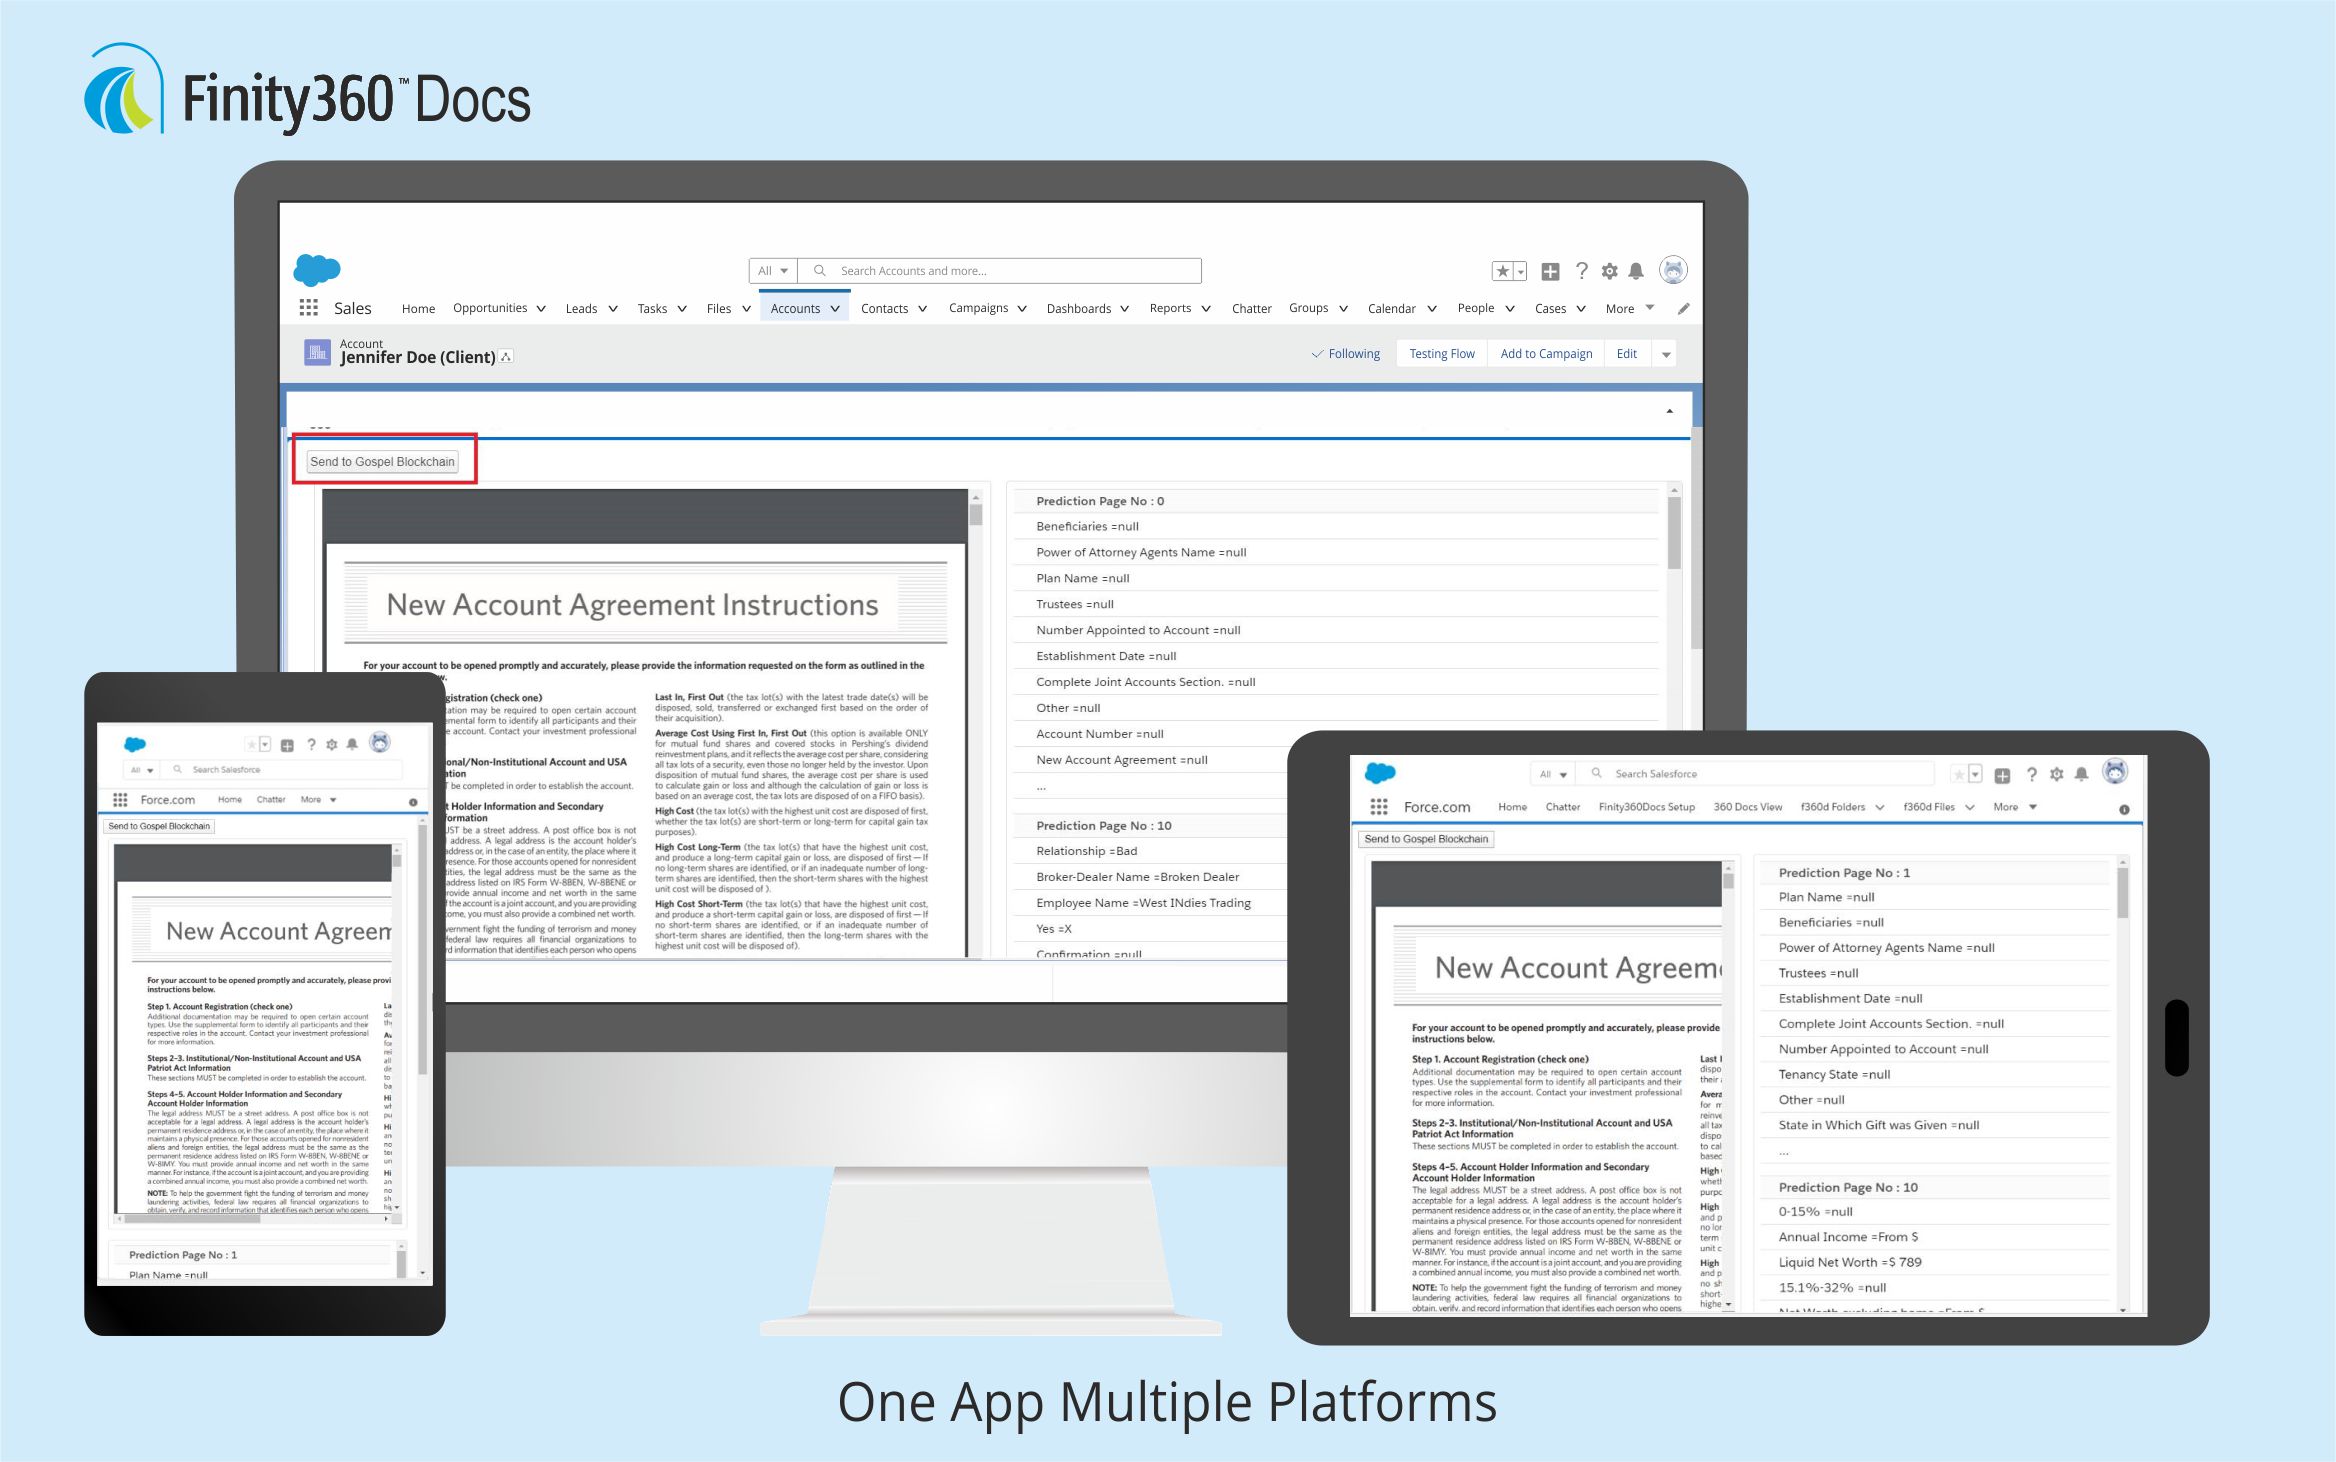This screenshot has height=1462, width=2336.
Task: Collapse the panel using the small up arrow
Action: pyautogui.click(x=1670, y=411)
